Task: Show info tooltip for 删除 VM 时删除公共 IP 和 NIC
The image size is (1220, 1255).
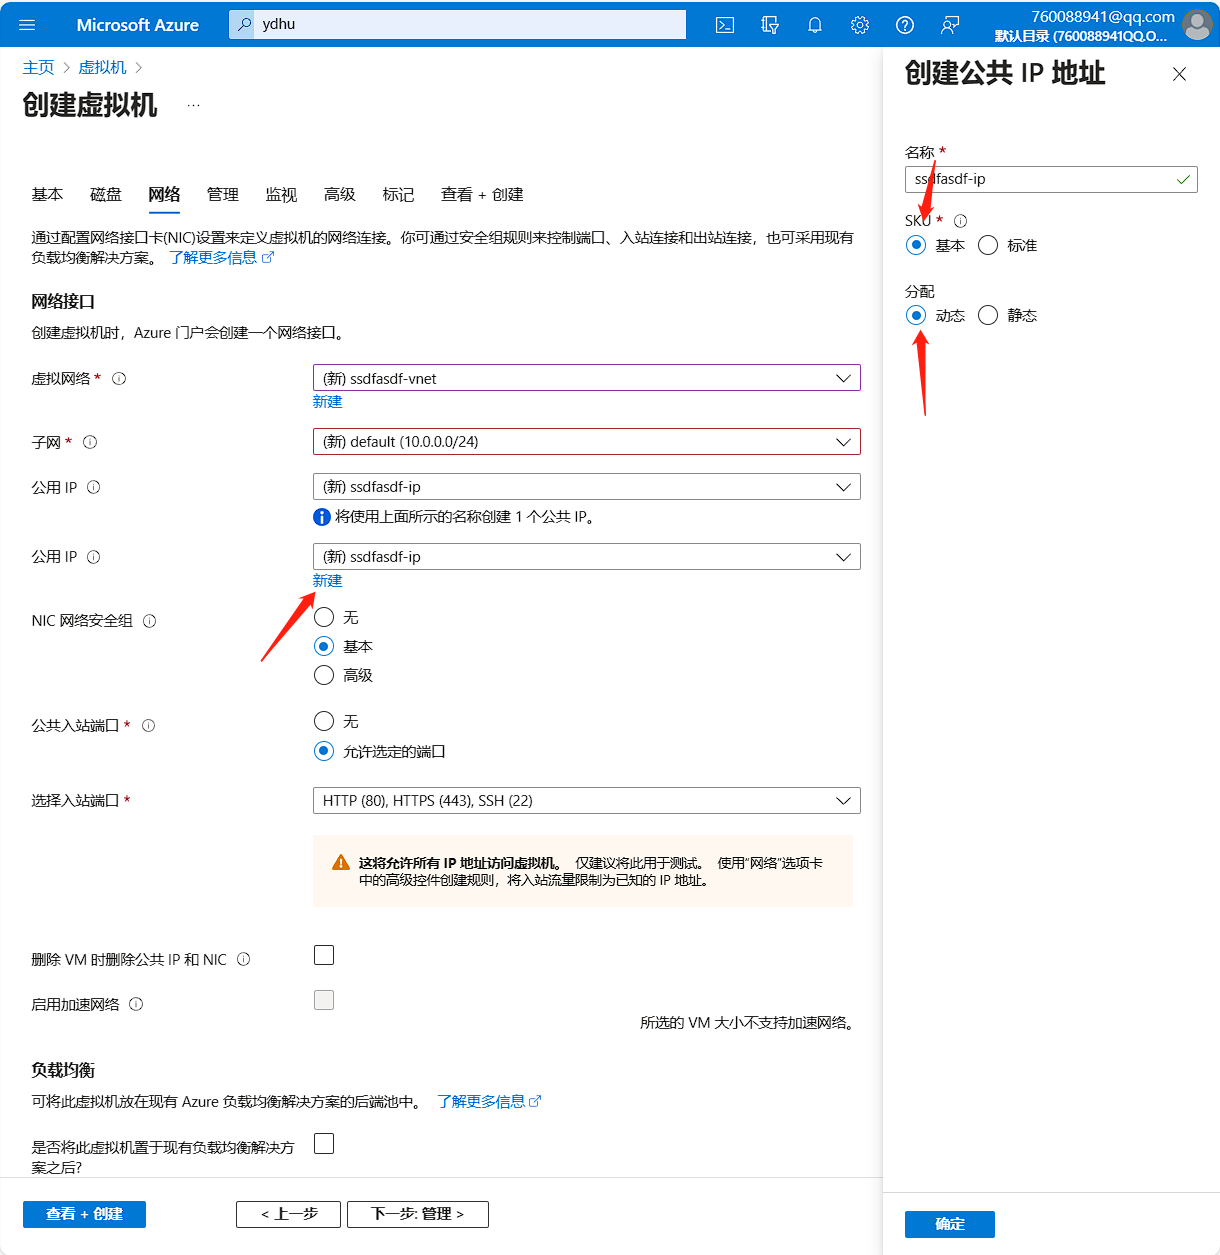Action: [244, 960]
